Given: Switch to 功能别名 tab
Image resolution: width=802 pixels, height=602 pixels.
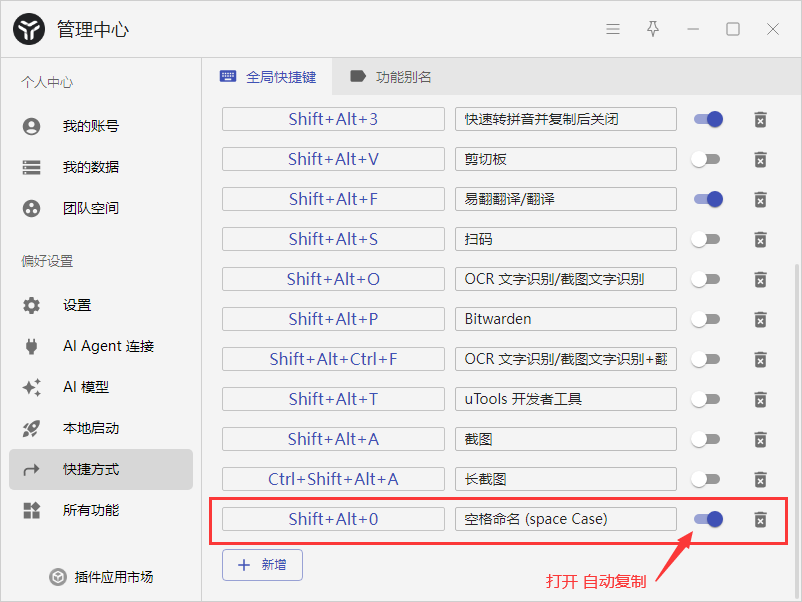Looking at the screenshot, I should pos(391,77).
